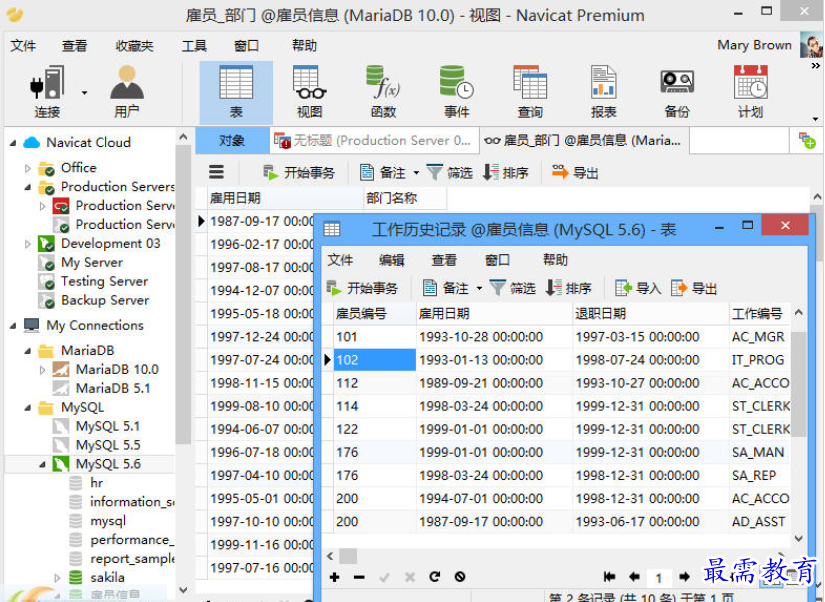This screenshot has height=602, width=825.
Task: Click the new tab icon at right of tab bar
Action: pos(807,141)
